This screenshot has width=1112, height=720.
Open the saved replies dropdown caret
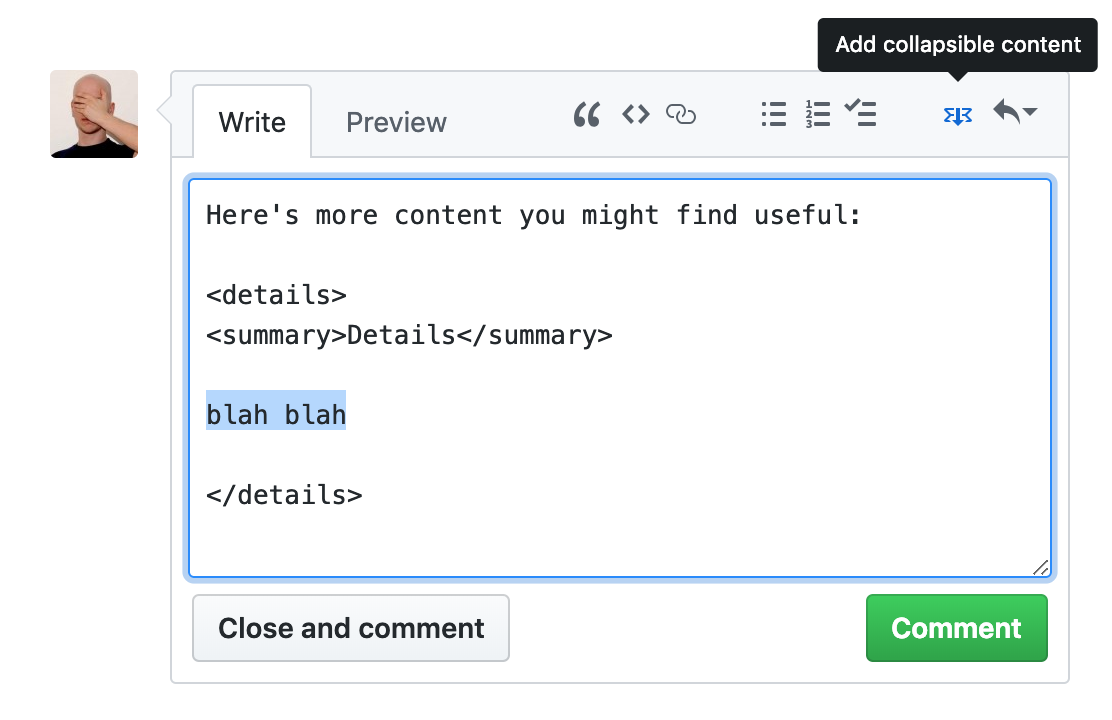pyautogui.click(x=1030, y=111)
